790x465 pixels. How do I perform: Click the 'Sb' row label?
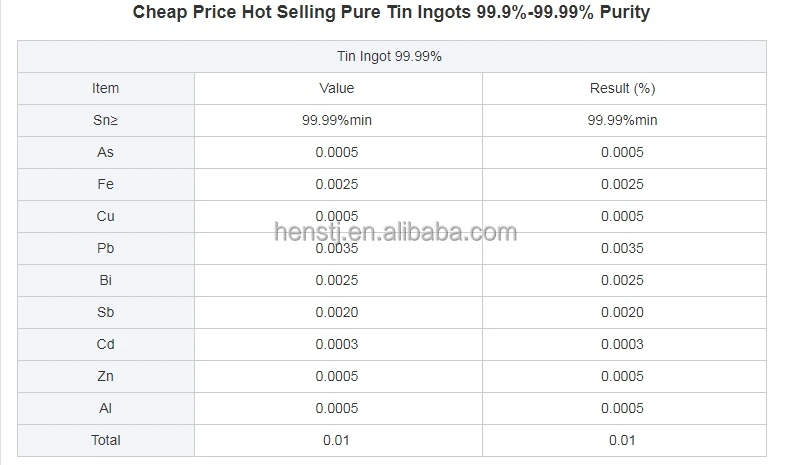[105, 312]
